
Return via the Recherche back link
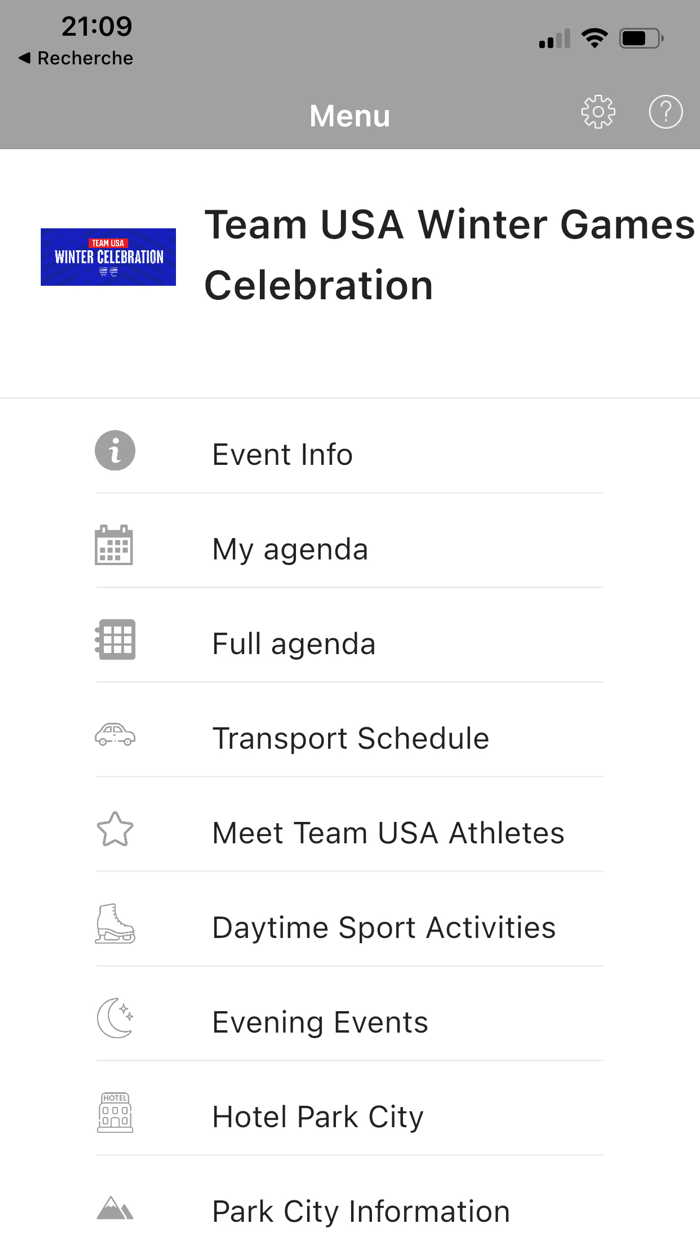point(74,58)
